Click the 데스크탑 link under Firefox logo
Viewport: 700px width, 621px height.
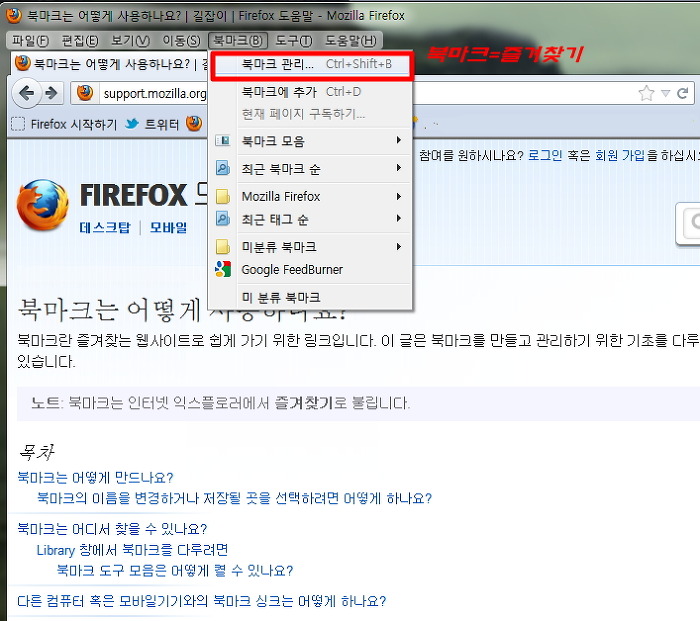click(105, 227)
